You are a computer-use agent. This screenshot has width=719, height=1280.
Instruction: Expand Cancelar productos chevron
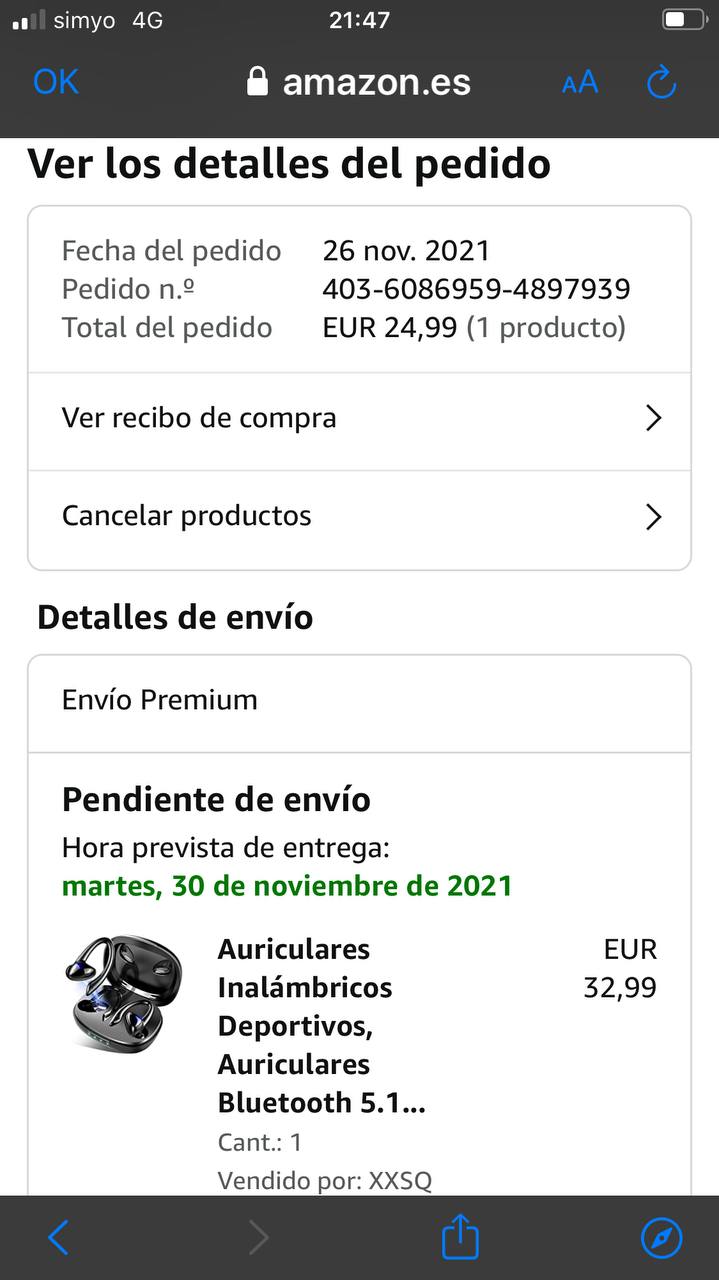coord(654,516)
